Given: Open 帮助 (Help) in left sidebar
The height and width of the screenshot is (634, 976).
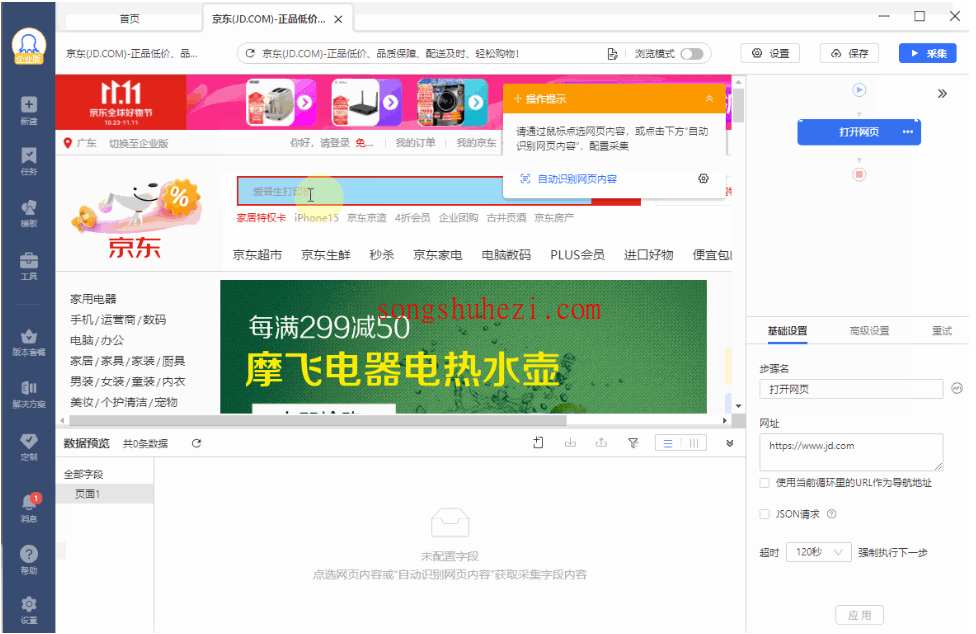Looking at the screenshot, I should point(29,559).
